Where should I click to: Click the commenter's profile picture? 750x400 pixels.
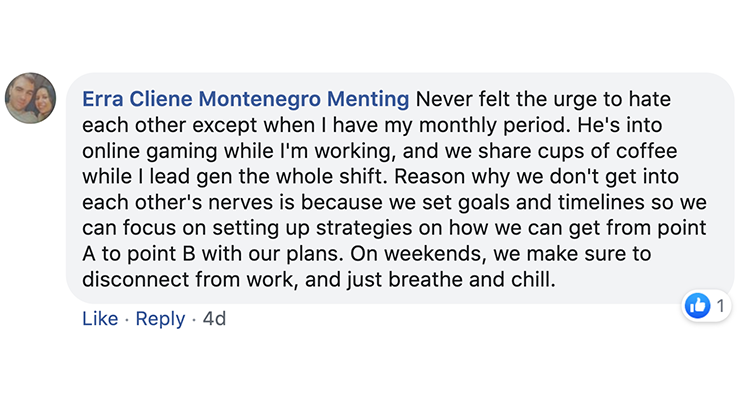(31, 98)
